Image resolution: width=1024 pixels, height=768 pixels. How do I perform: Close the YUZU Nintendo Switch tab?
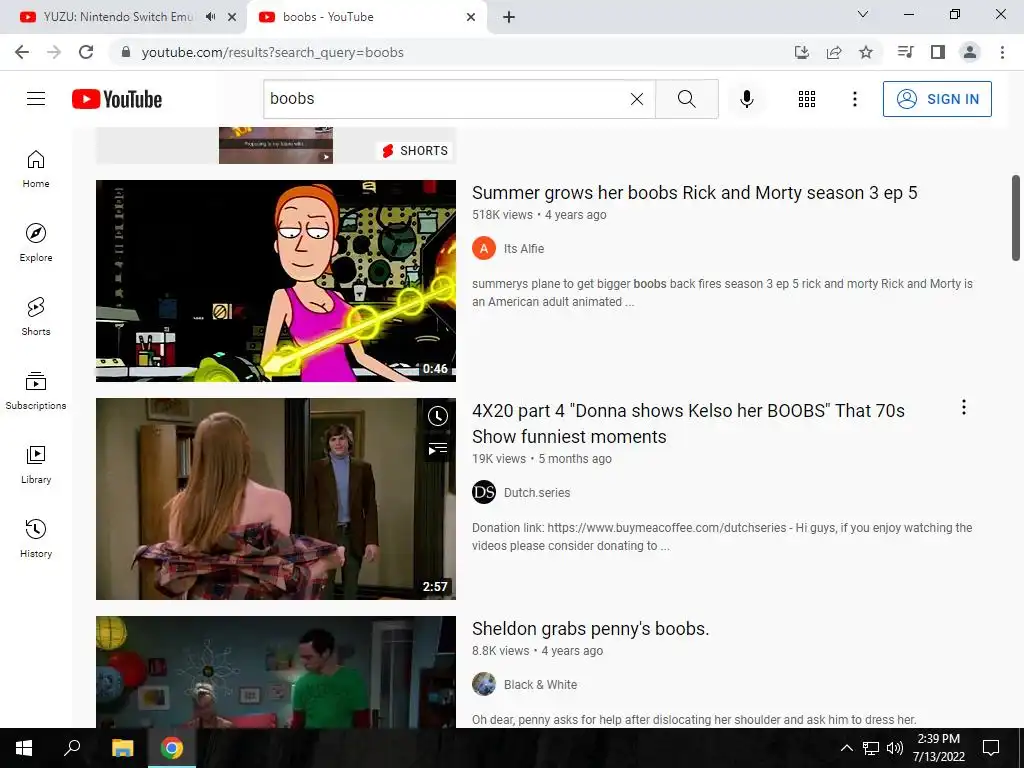pos(232,17)
